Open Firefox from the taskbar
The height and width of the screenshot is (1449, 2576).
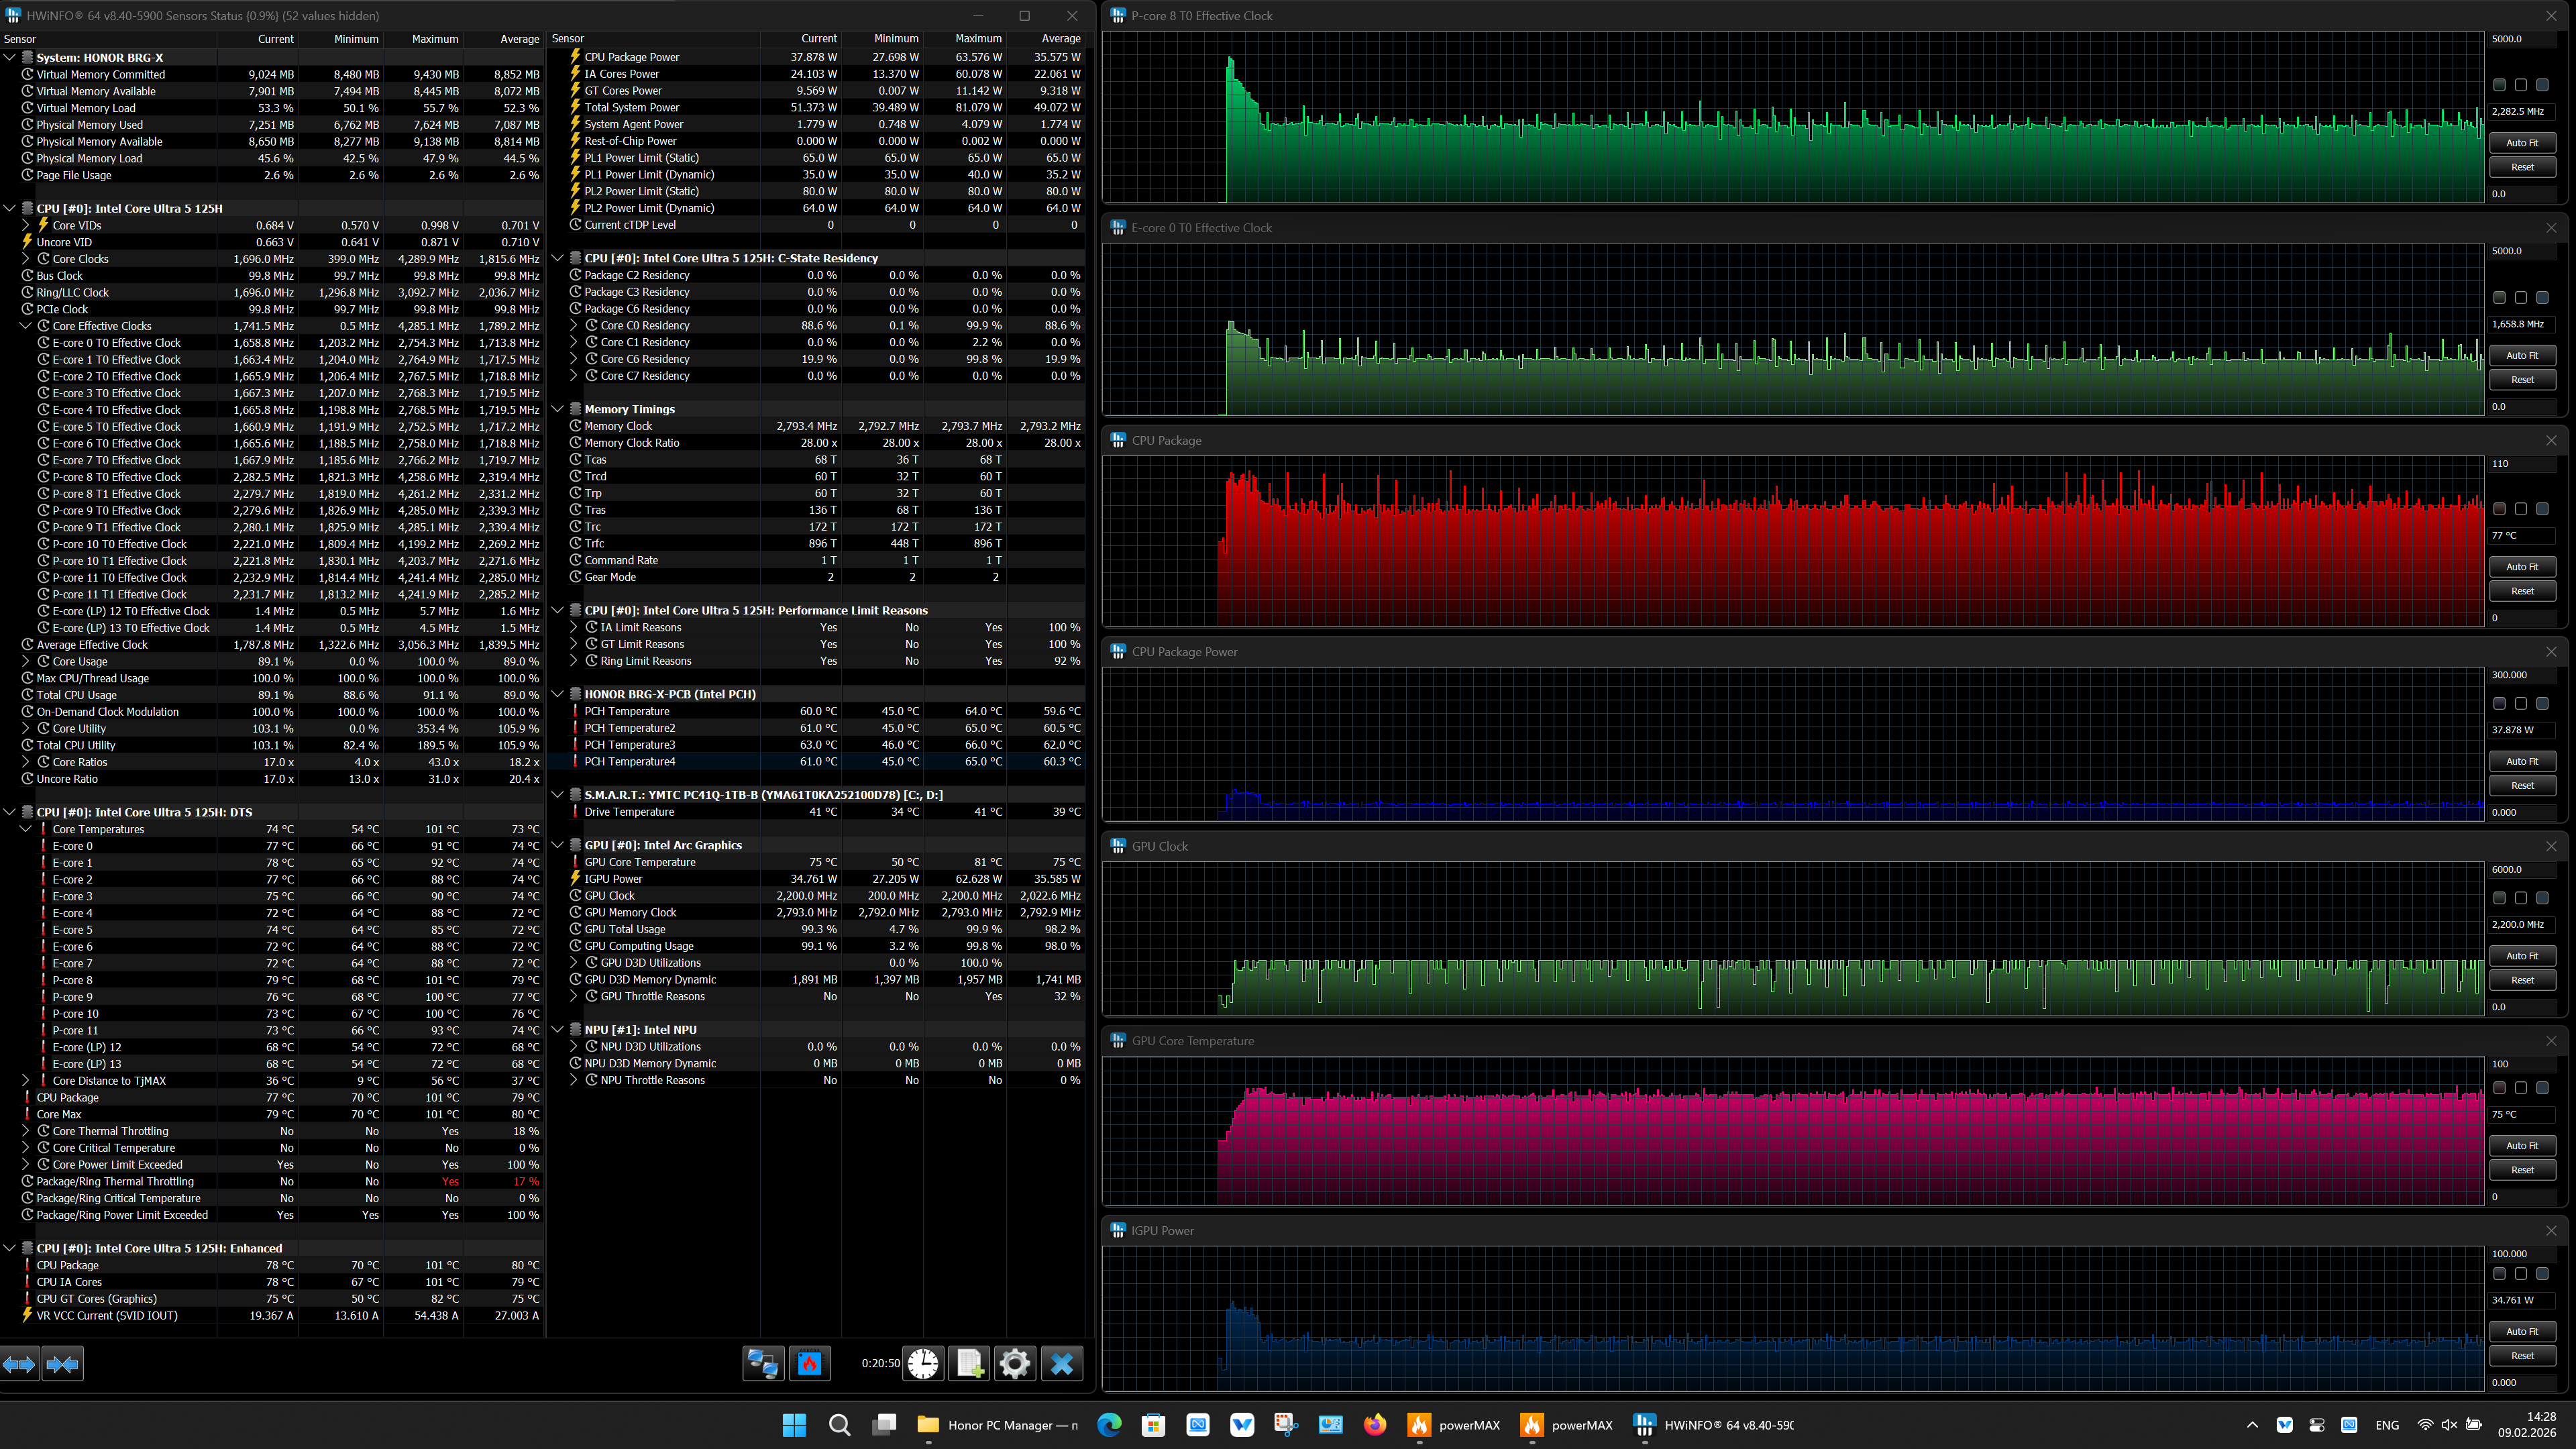coord(1375,1425)
